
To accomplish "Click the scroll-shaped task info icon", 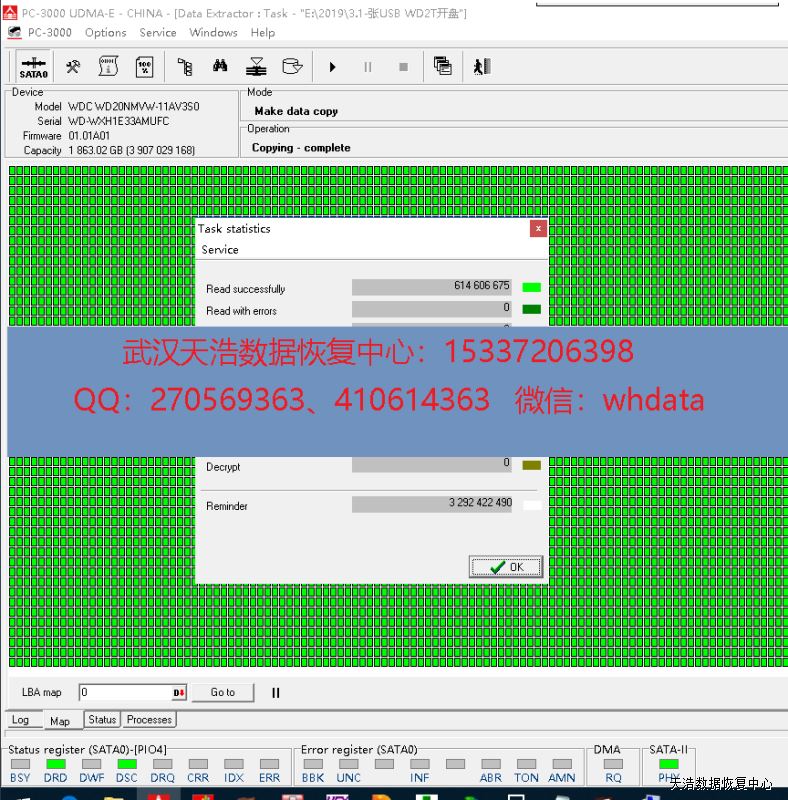I will tap(108, 67).
